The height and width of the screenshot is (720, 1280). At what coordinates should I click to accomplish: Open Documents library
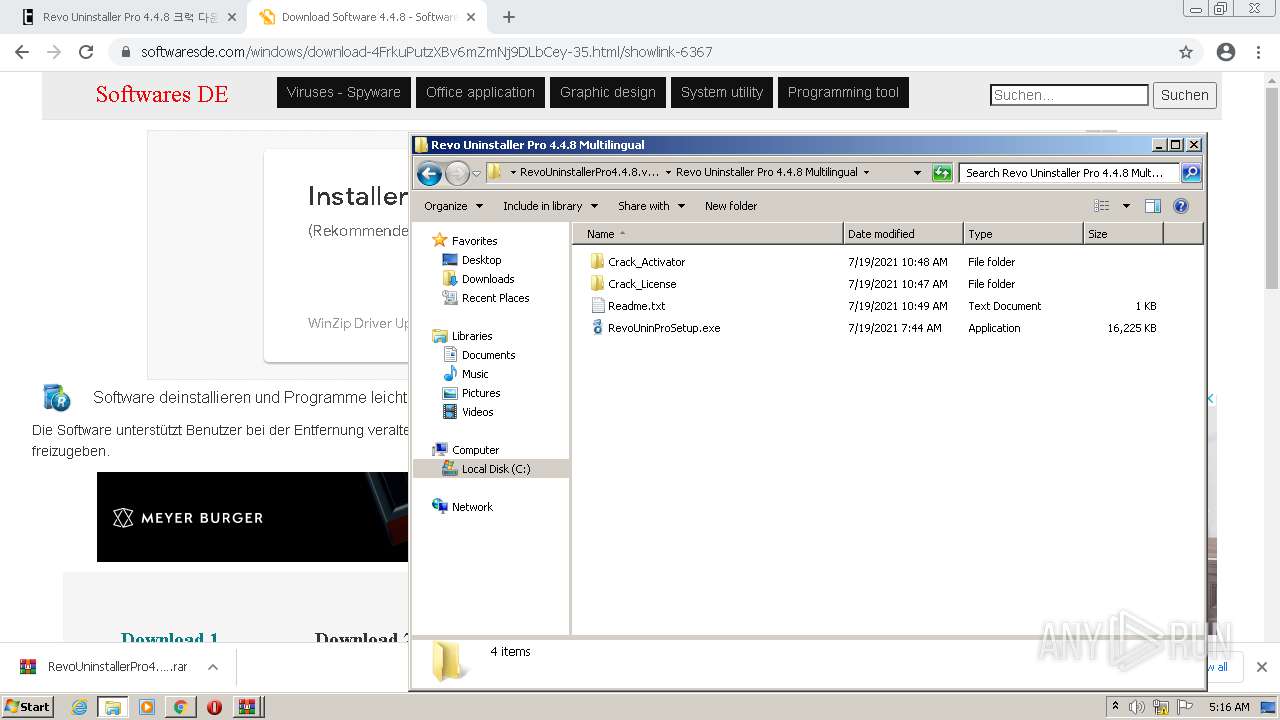click(488, 355)
